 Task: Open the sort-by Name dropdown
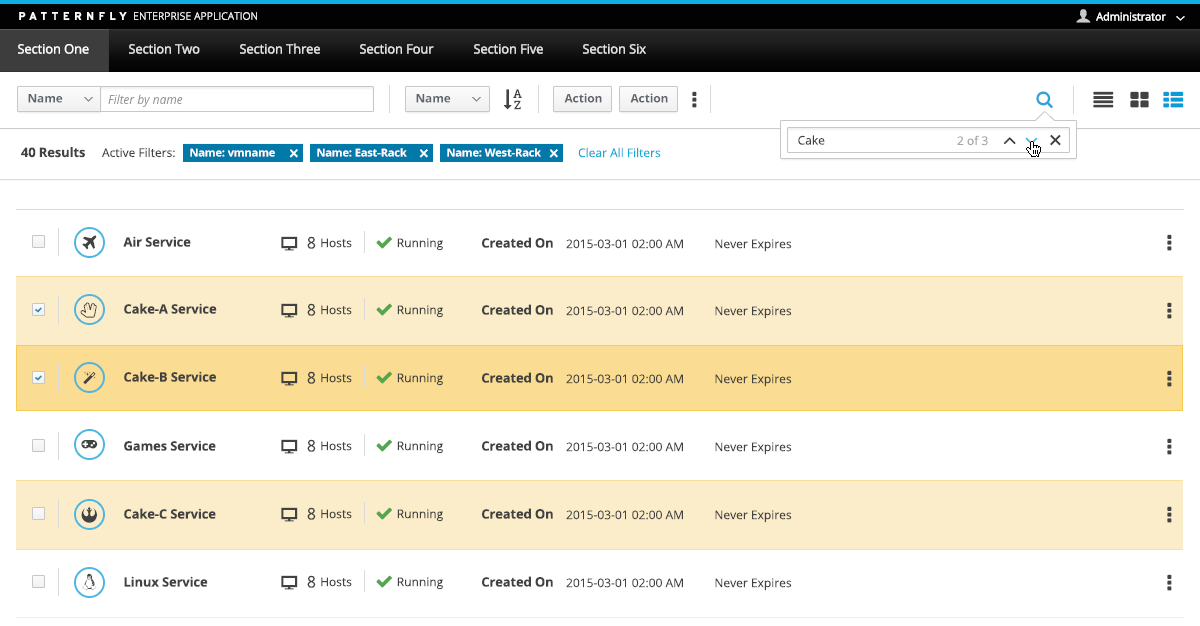coord(447,99)
